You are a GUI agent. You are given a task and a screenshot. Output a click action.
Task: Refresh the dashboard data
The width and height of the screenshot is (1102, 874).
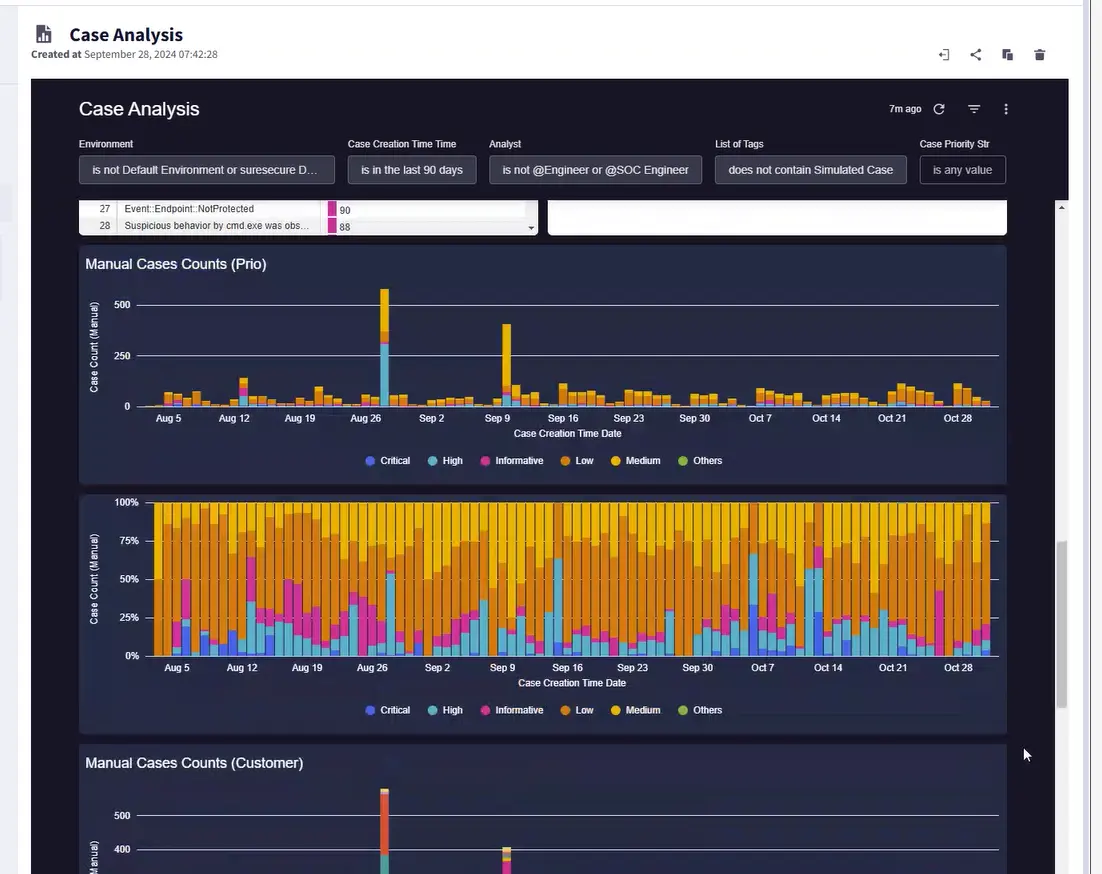coord(939,109)
